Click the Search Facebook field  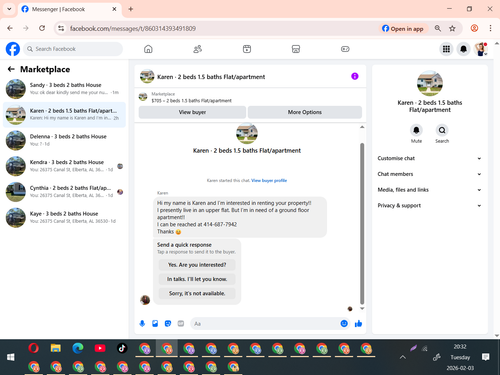point(73,49)
